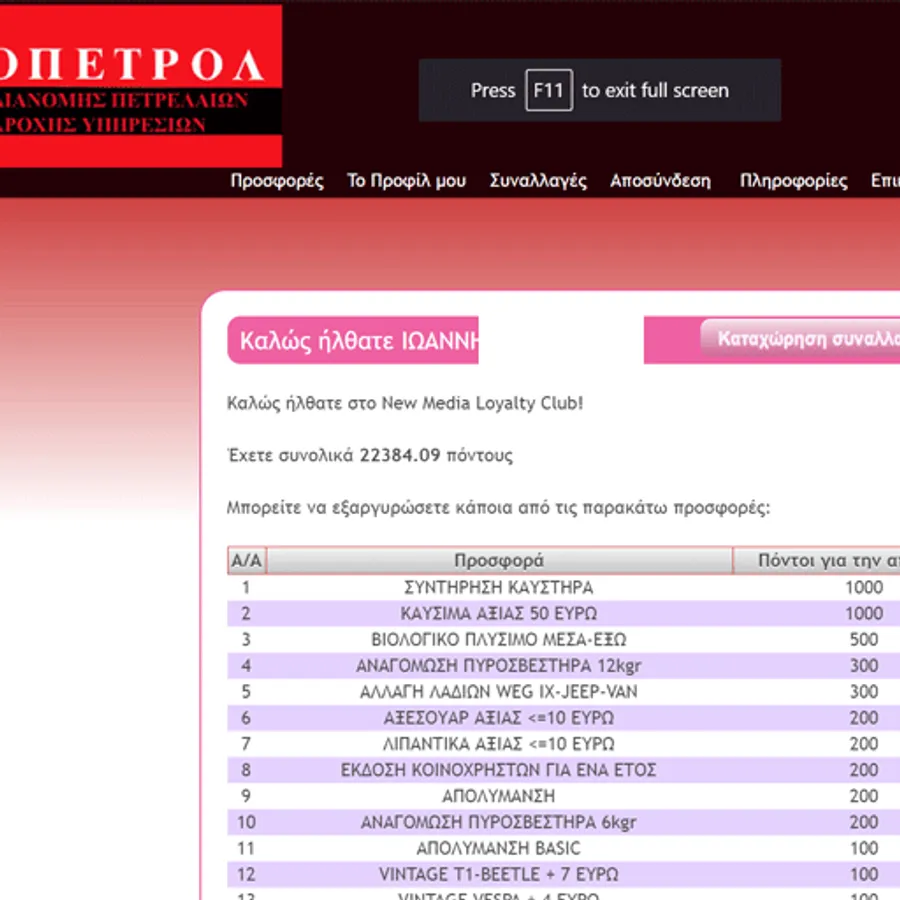Select Αποσύνδεση to log out
This screenshot has height=900, width=900.
coord(660,181)
